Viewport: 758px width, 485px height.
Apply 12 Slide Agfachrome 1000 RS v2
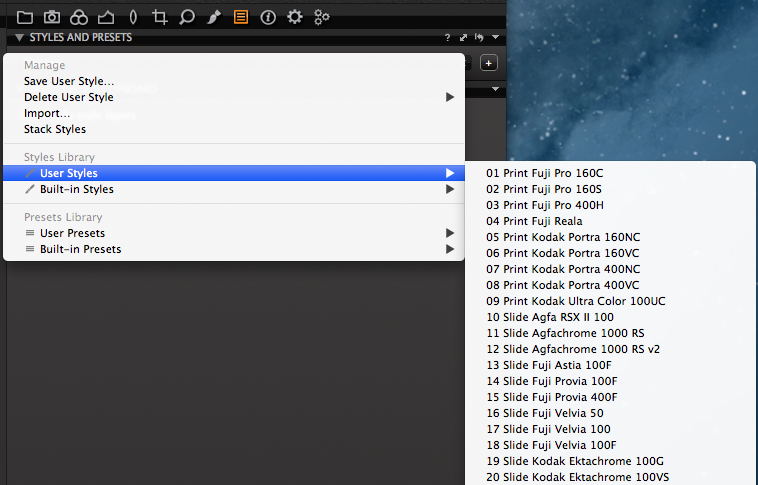click(x=610, y=349)
